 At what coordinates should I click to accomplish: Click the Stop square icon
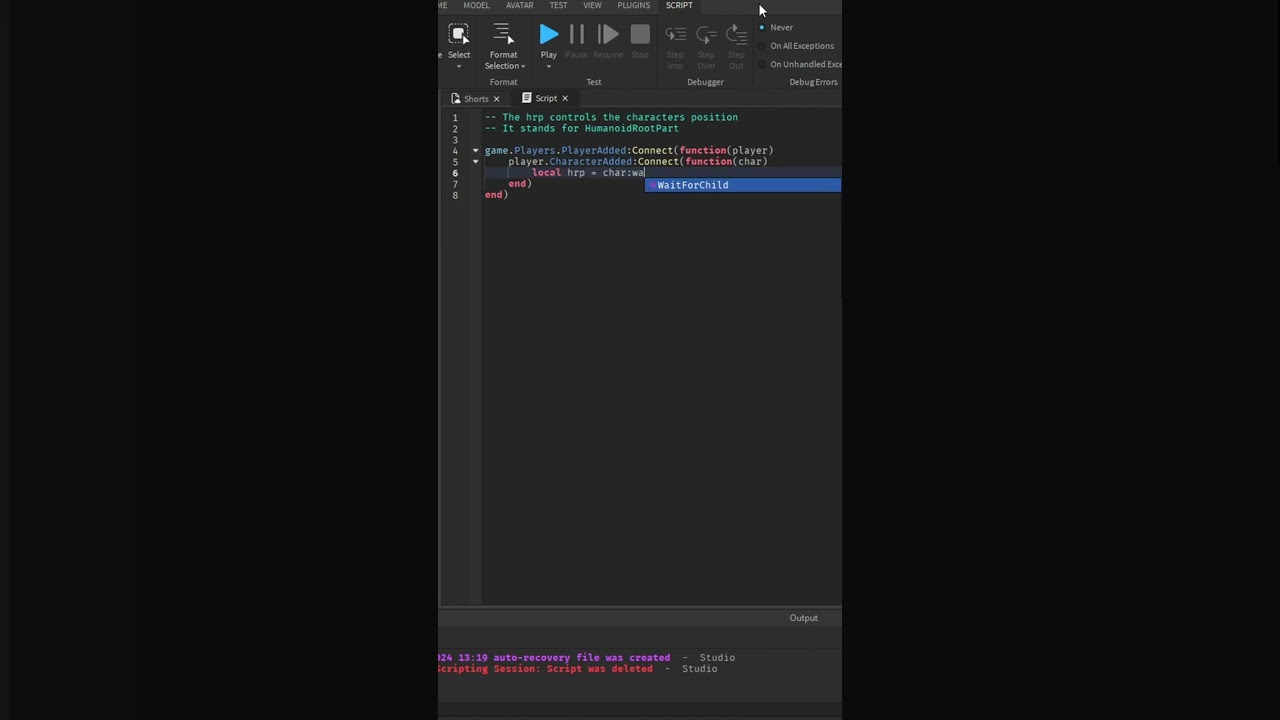[x=640, y=35]
